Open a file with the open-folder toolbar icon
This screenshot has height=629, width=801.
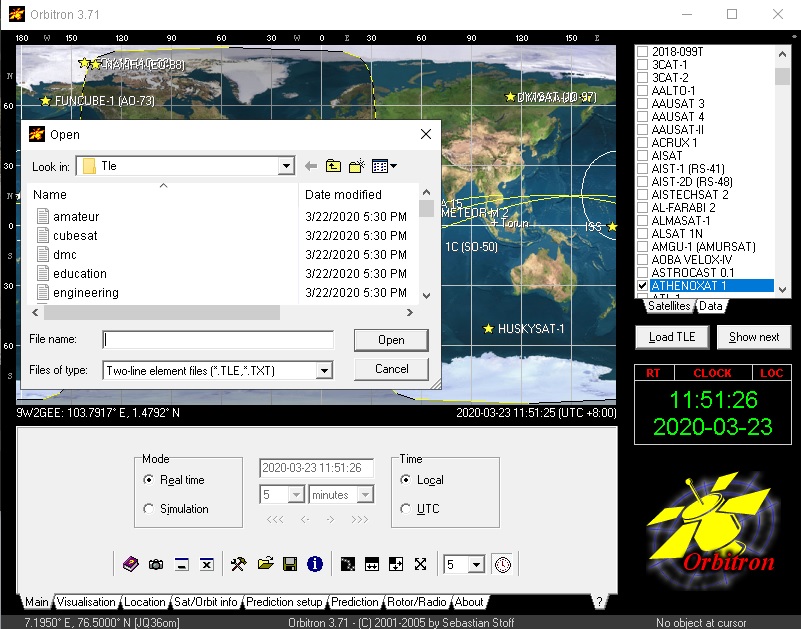click(265, 564)
